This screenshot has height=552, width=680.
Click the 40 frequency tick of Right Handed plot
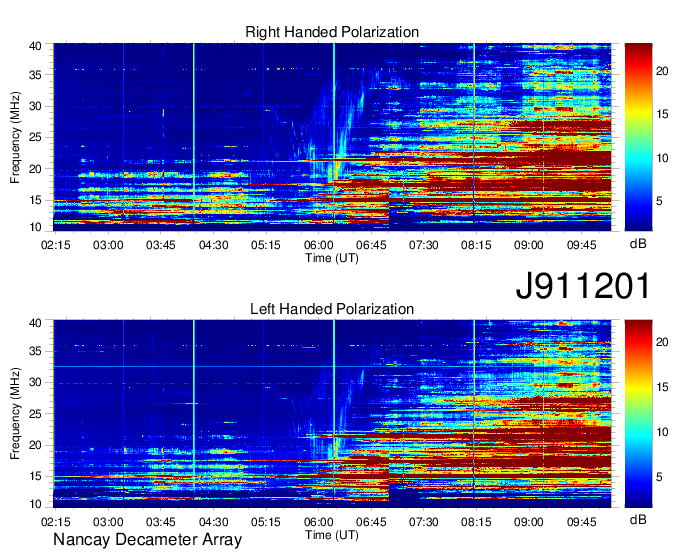click(x=35, y=46)
